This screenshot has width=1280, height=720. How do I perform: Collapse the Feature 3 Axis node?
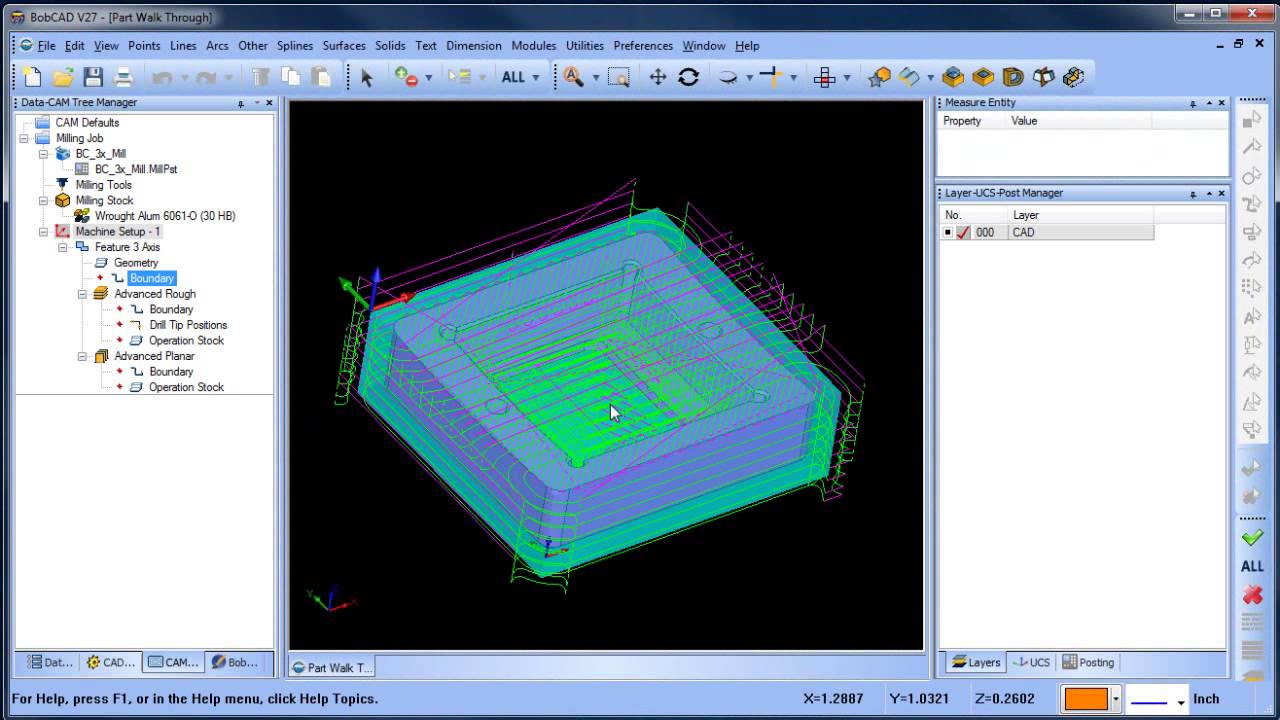click(63, 247)
